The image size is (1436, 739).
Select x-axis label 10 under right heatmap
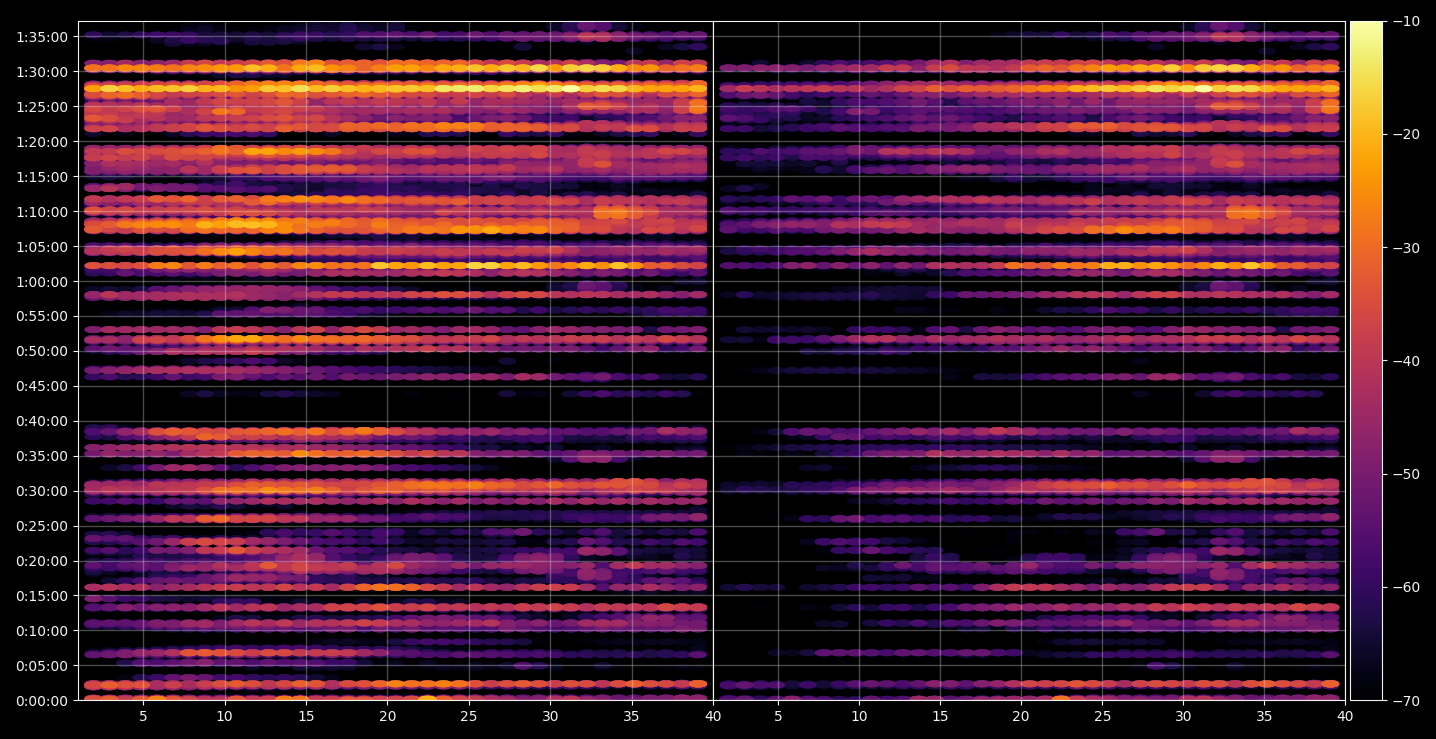(x=858, y=717)
